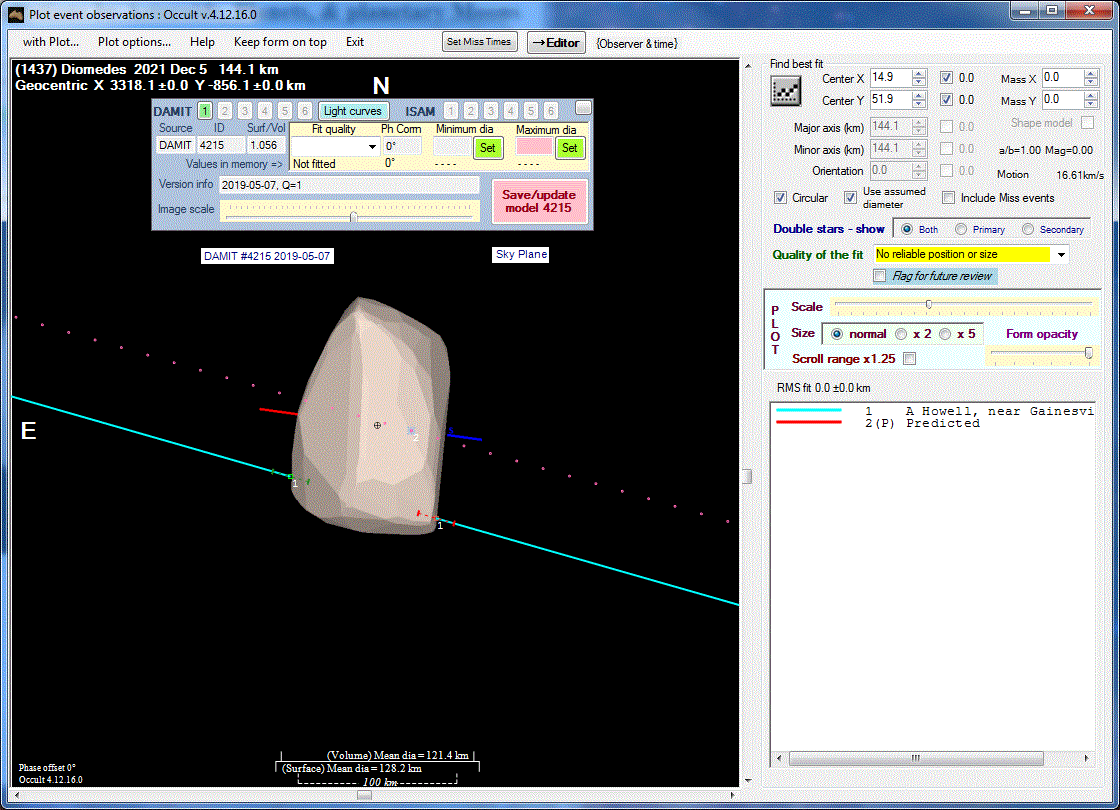Image resolution: width=1120 pixels, height=810 pixels.
Task: Enable Include Miss events
Action: pos(949,198)
